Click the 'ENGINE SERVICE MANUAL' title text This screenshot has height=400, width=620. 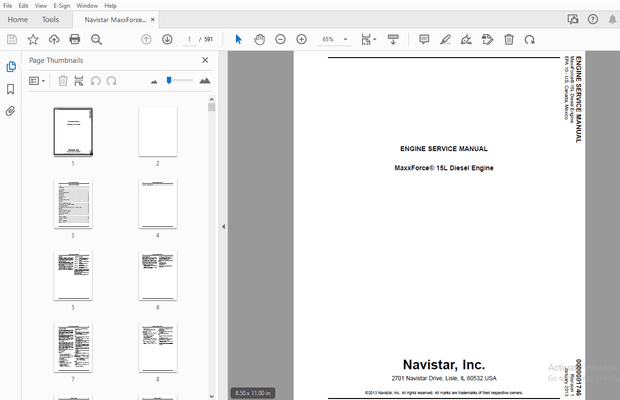click(x=444, y=149)
